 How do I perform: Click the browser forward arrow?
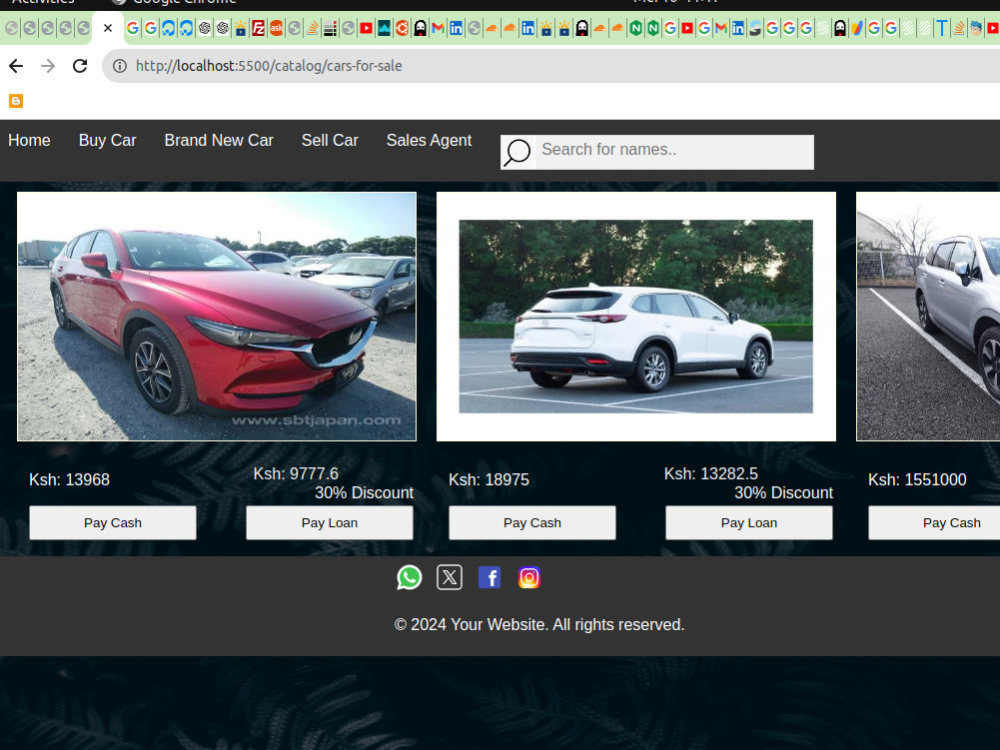tap(48, 66)
